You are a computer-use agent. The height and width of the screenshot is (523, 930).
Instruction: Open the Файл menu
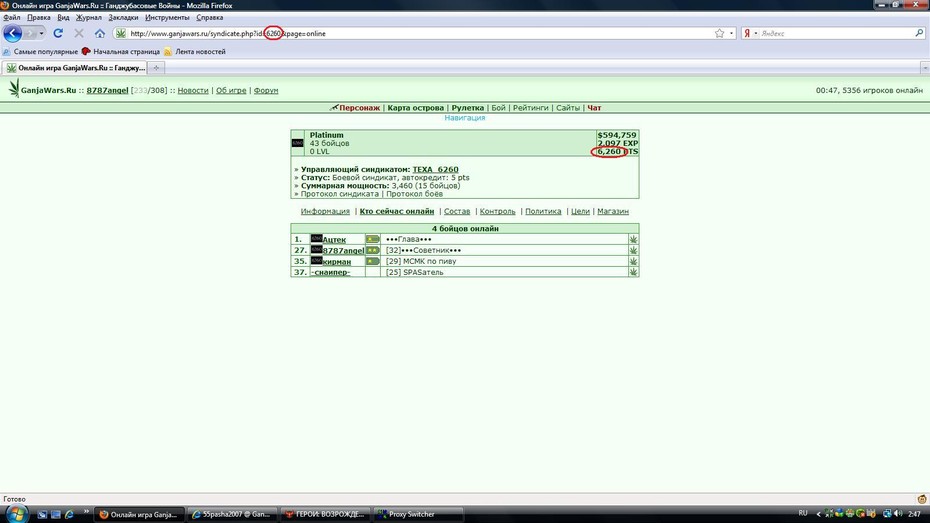pos(12,17)
